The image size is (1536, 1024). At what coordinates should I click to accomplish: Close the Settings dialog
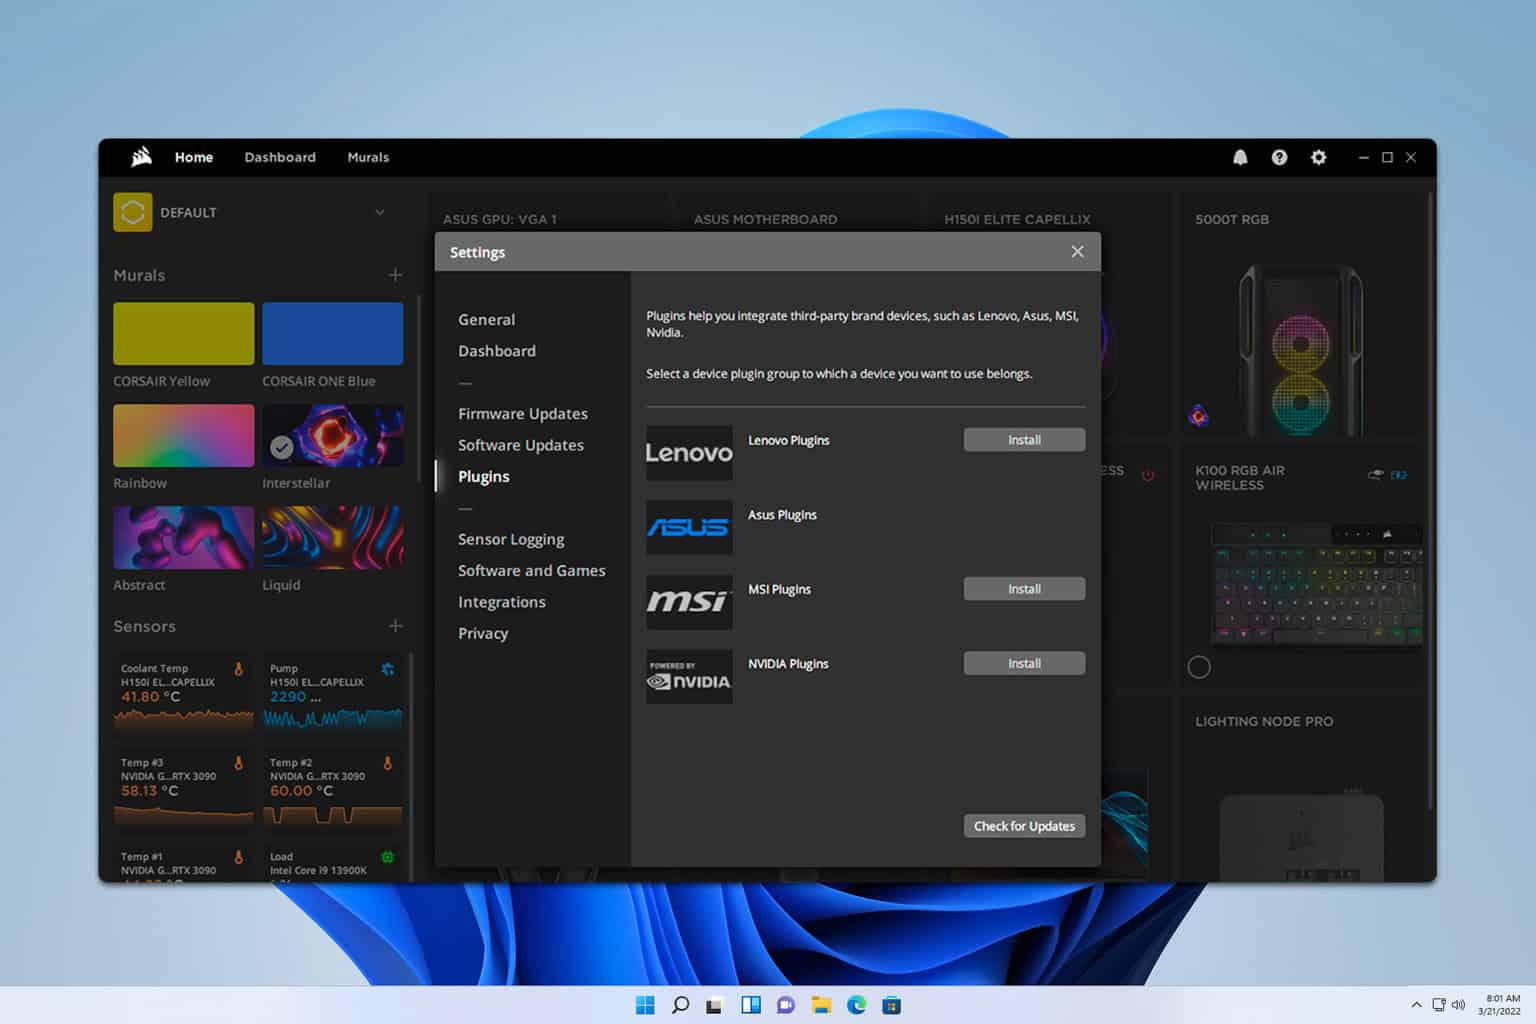[x=1077, y=252]
